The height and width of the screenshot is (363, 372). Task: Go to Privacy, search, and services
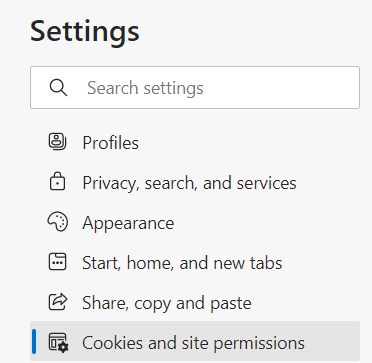pyautogui.click(x=195, y=183)
